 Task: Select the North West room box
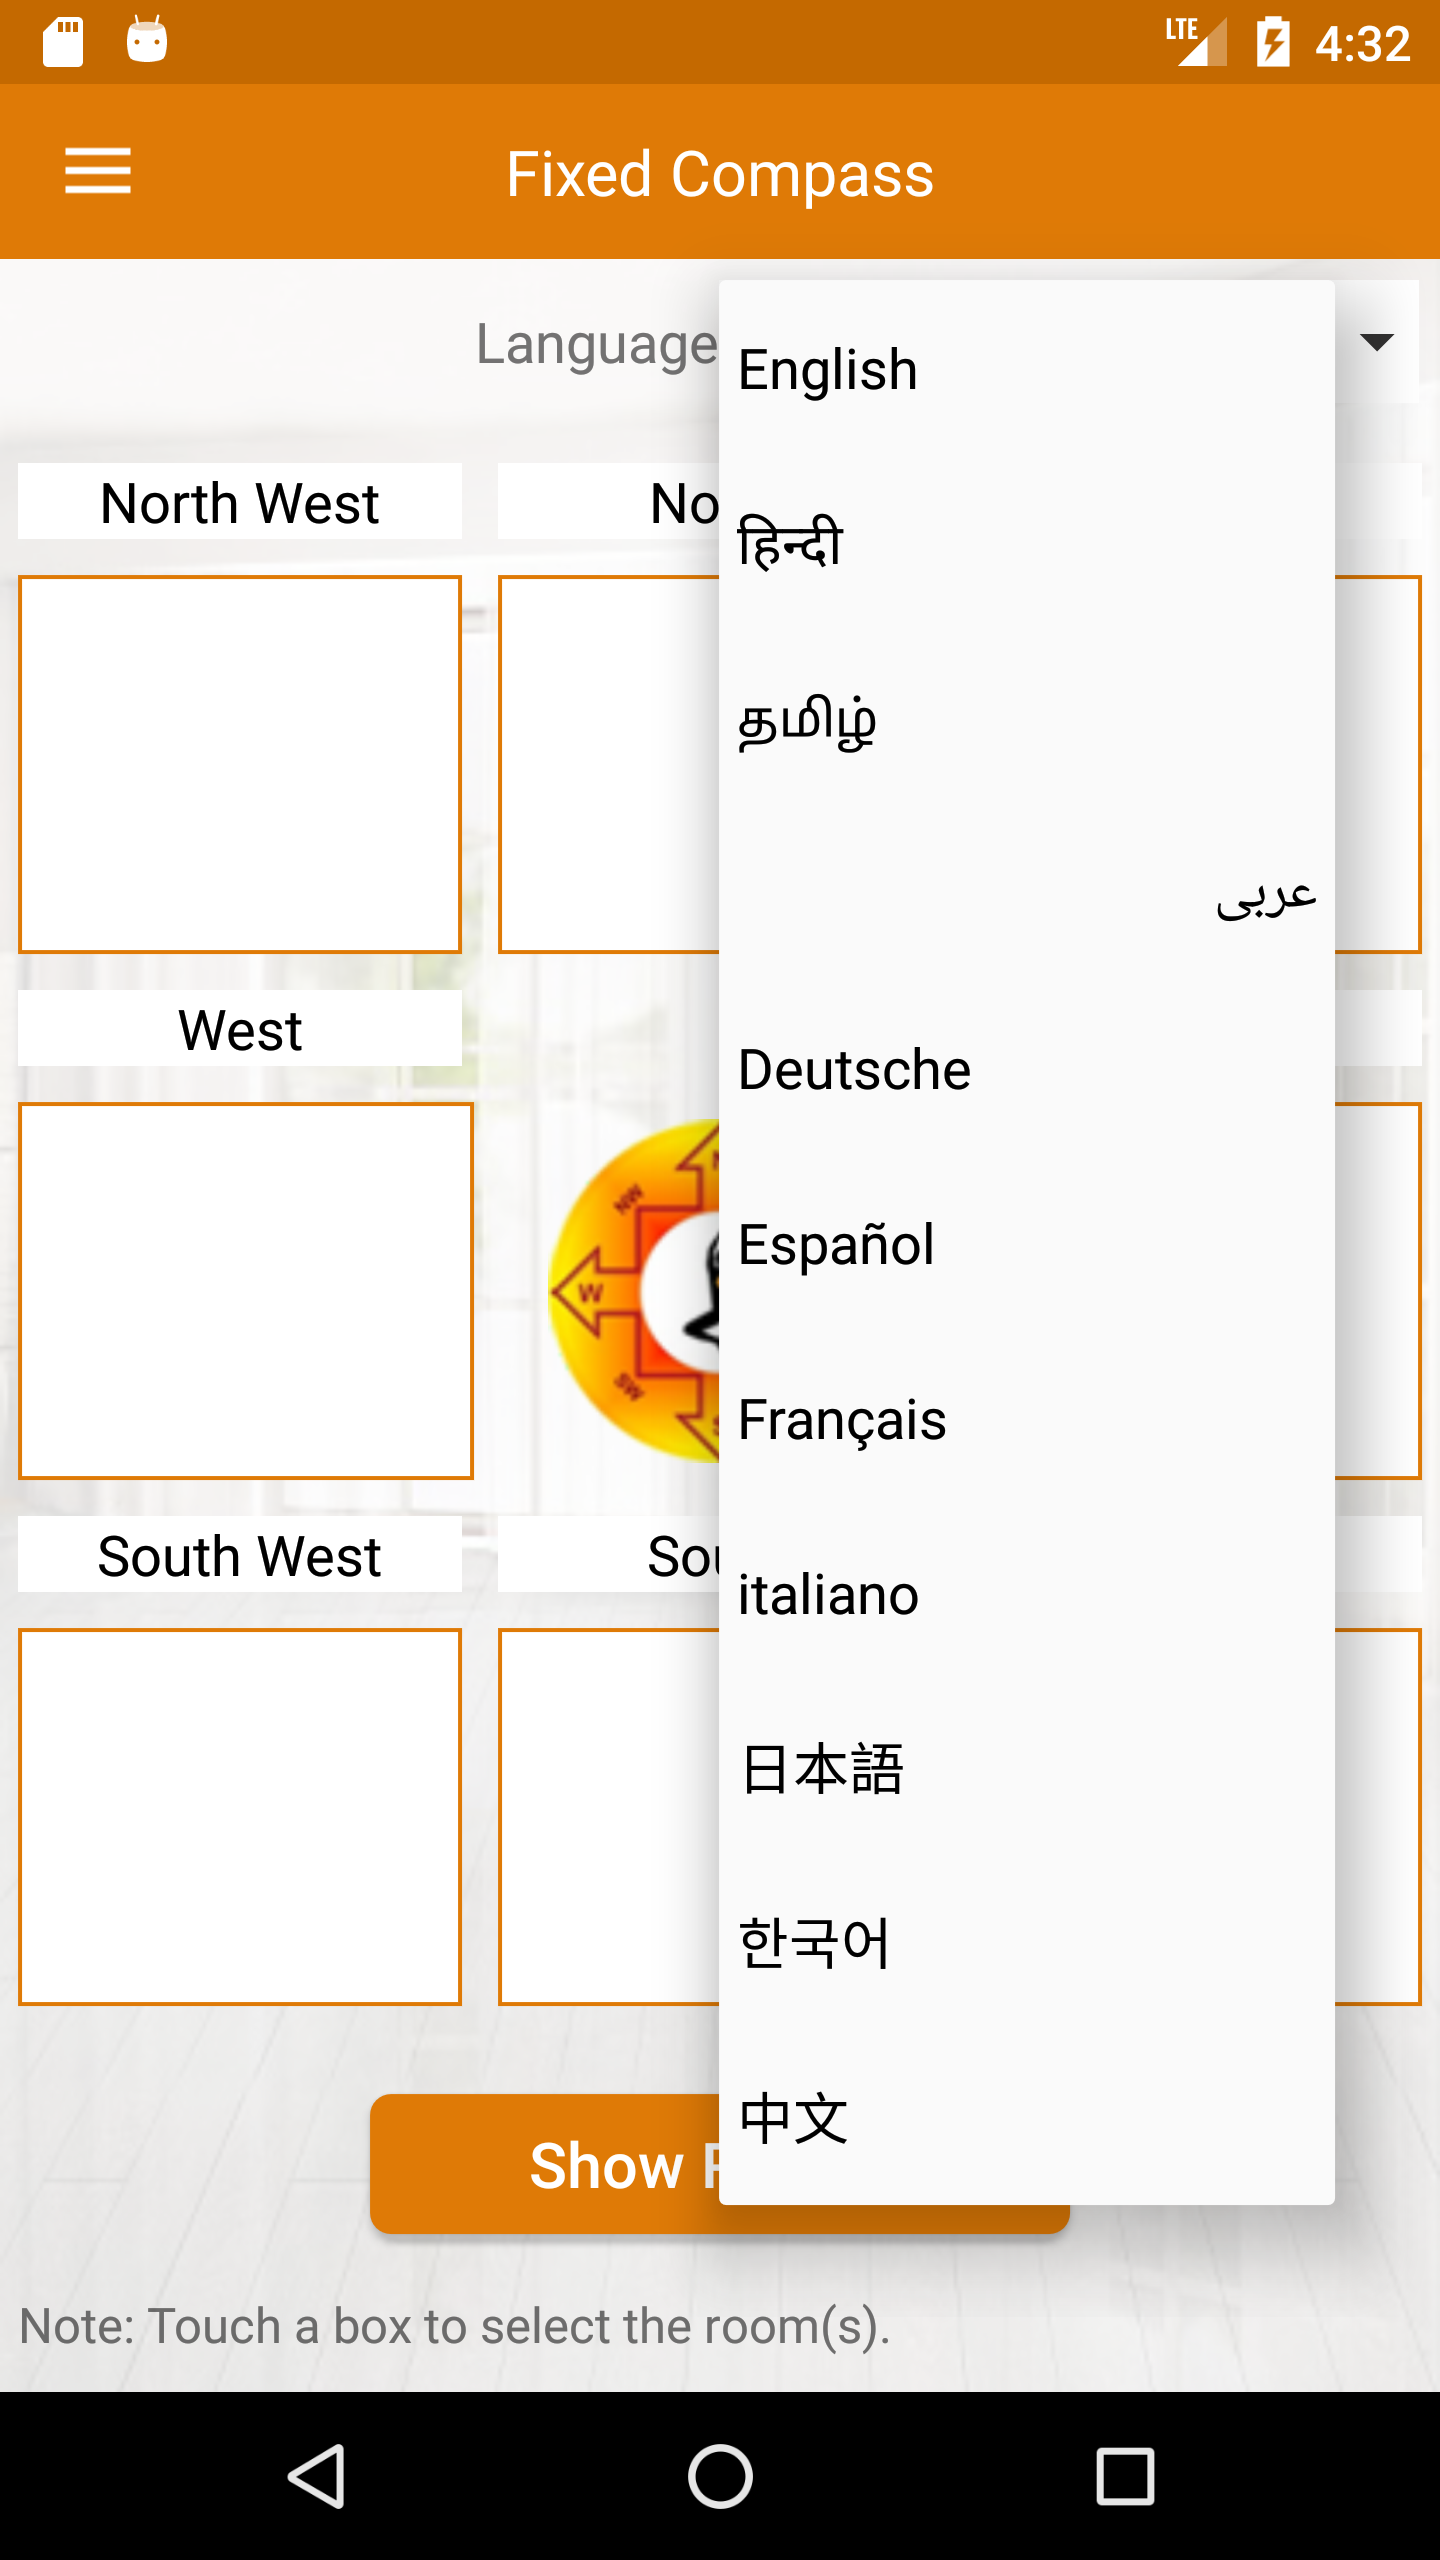pos(240,764)
